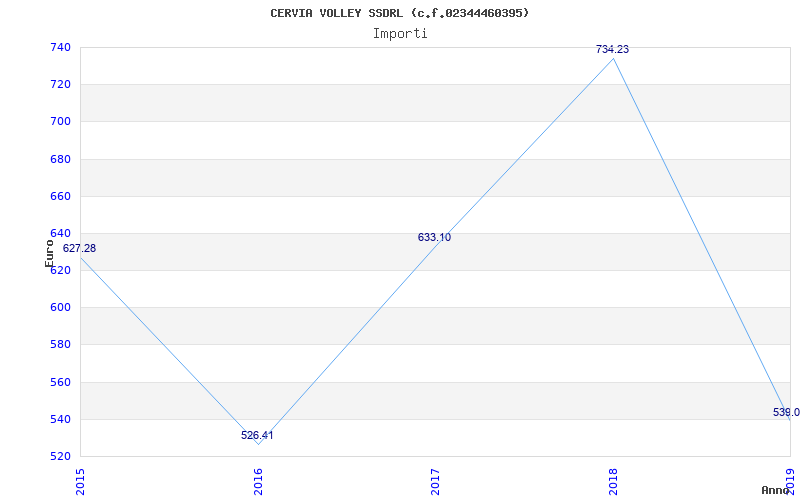Click the 740 y-axis tick label
This screenshot has width=800, height=500.
coord(59,47)
